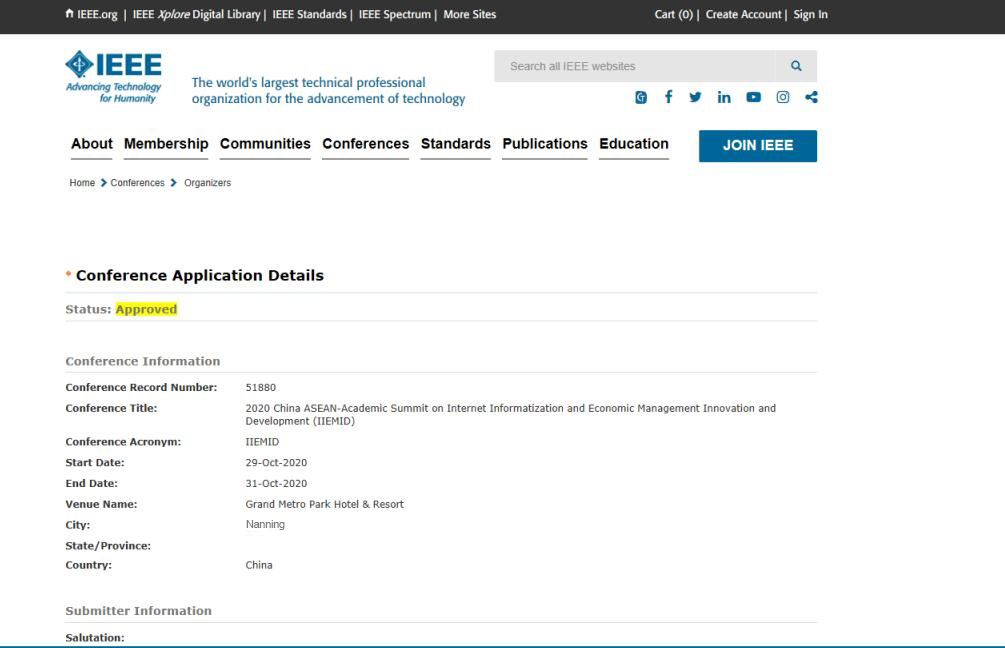
Task: Expand More Sites link
Action: pos(470,14)
